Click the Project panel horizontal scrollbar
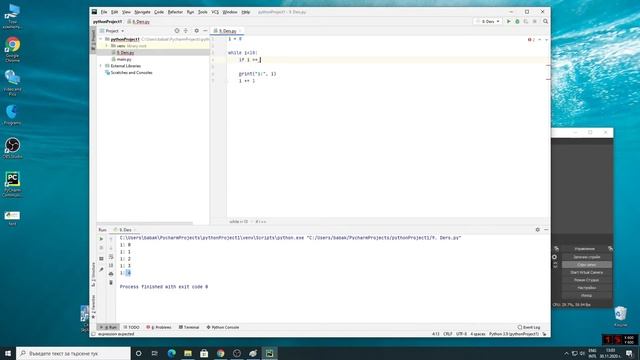The width and height of the screenshot is (640, 360). [x=144, y=223]
